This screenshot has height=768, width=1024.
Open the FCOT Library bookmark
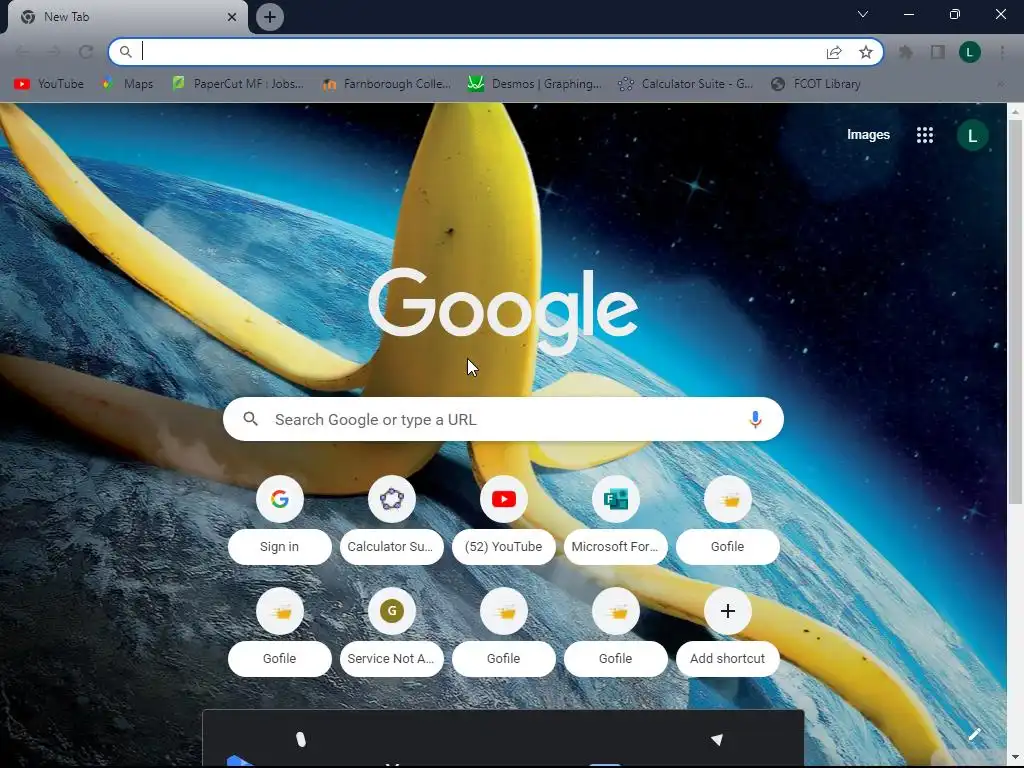[816, 84]
